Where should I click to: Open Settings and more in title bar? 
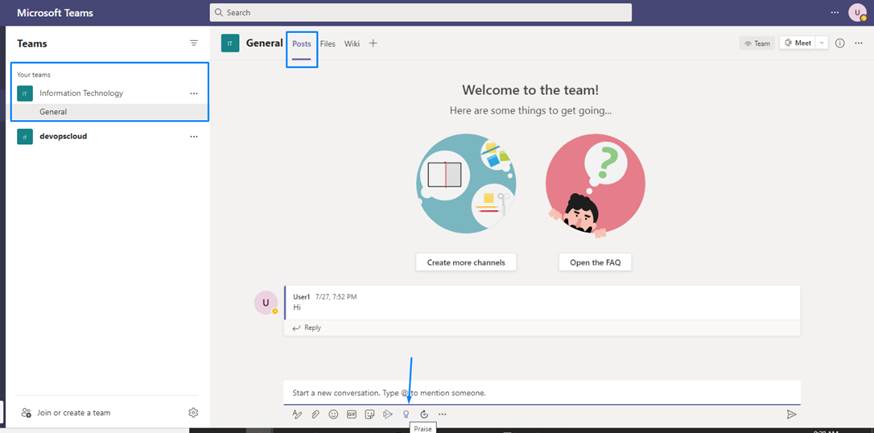(834, 12)
